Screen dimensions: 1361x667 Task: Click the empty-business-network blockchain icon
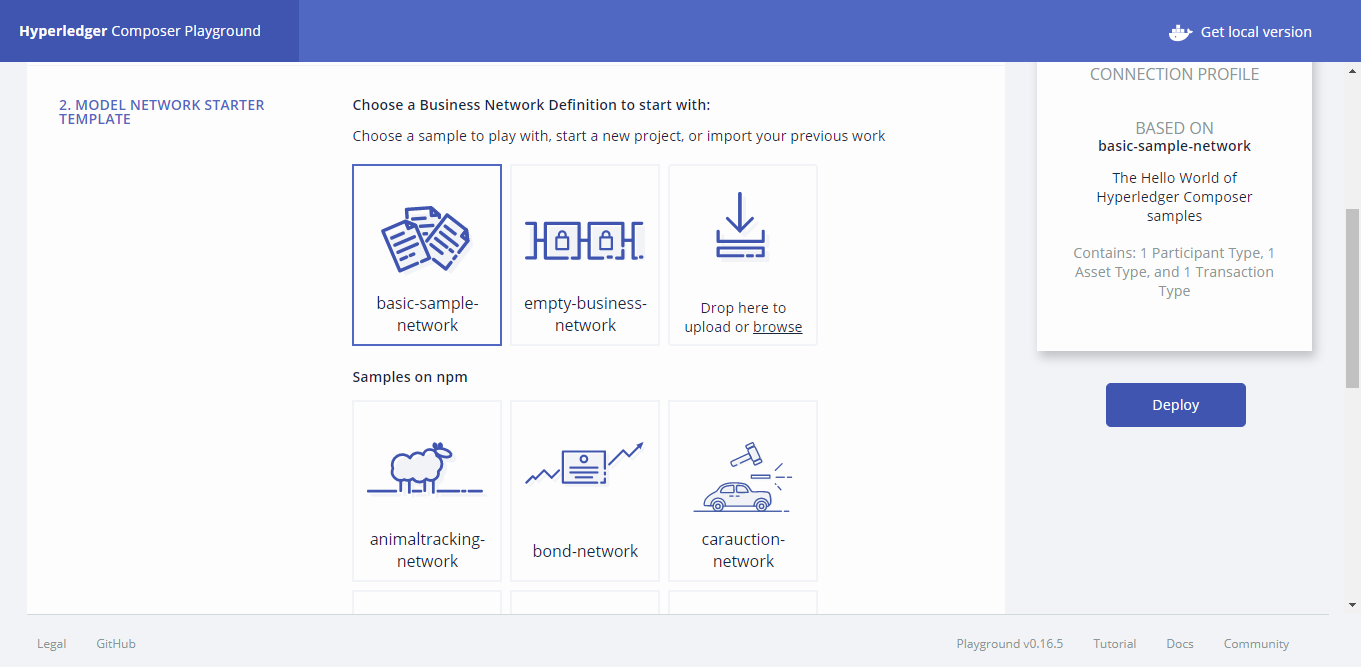pyautogui.click(x=585, y=240)
